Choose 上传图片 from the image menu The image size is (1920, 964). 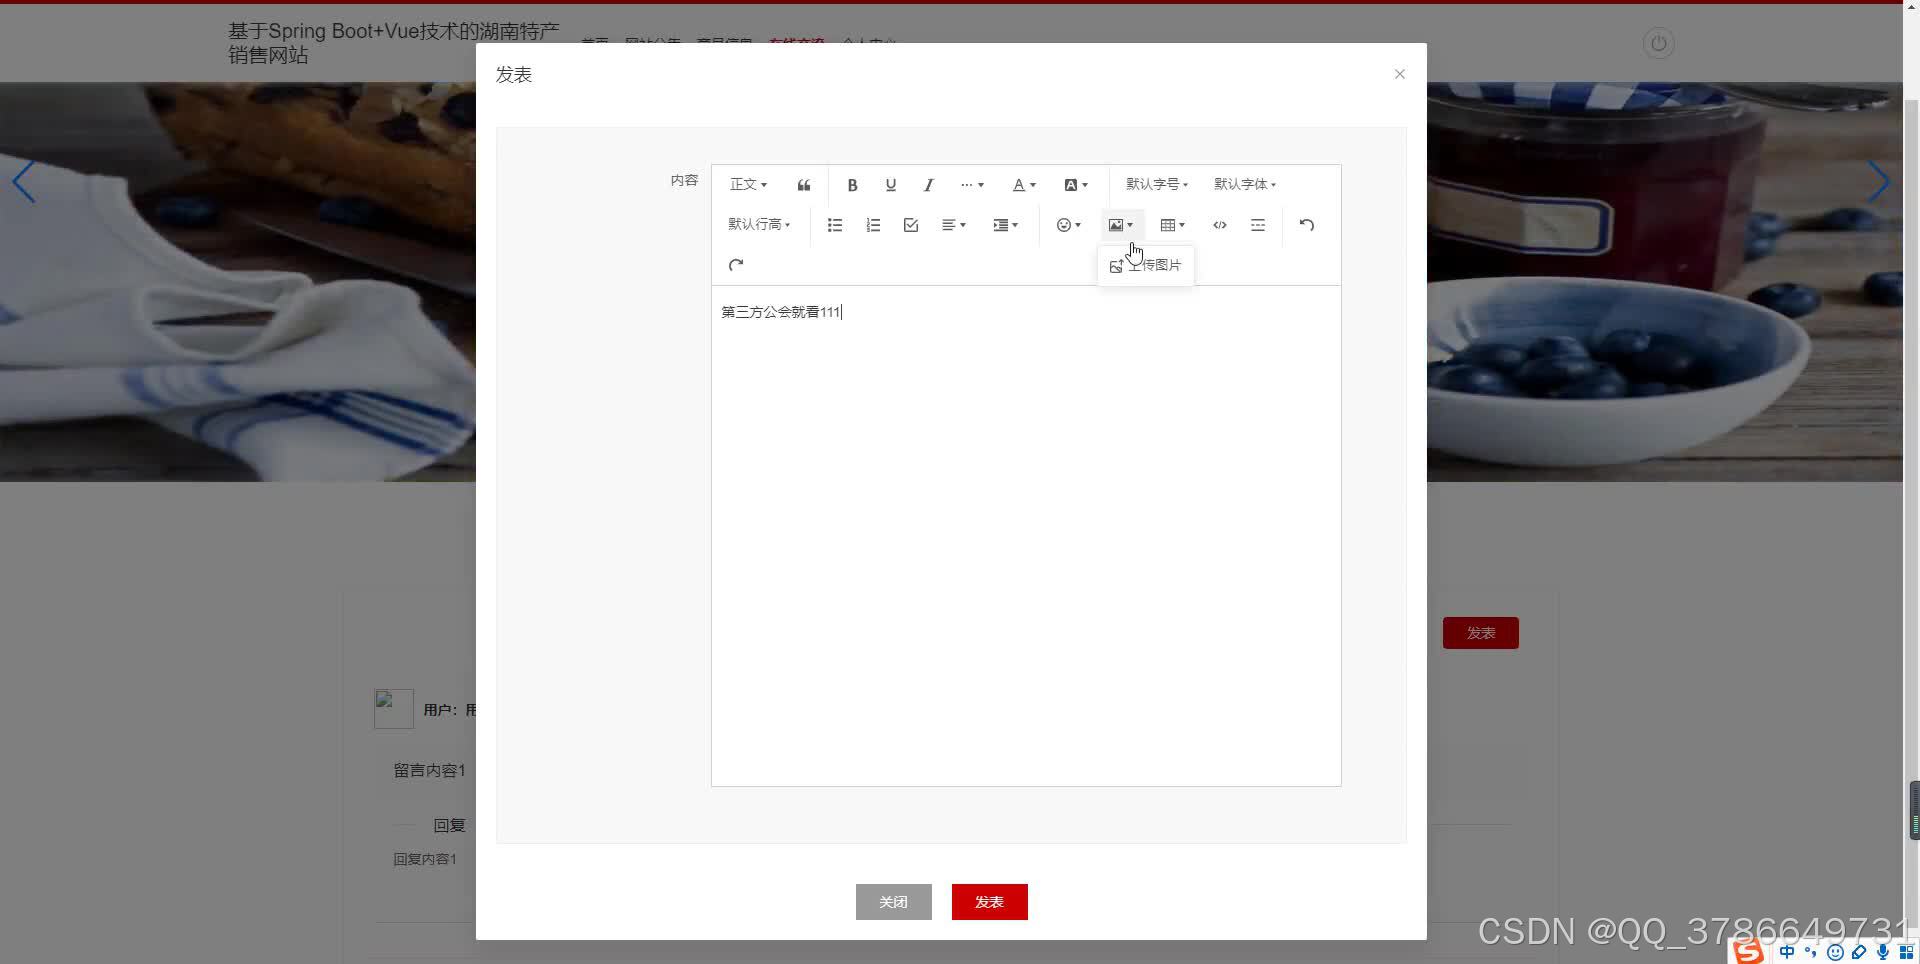(x=1146, y=265)
